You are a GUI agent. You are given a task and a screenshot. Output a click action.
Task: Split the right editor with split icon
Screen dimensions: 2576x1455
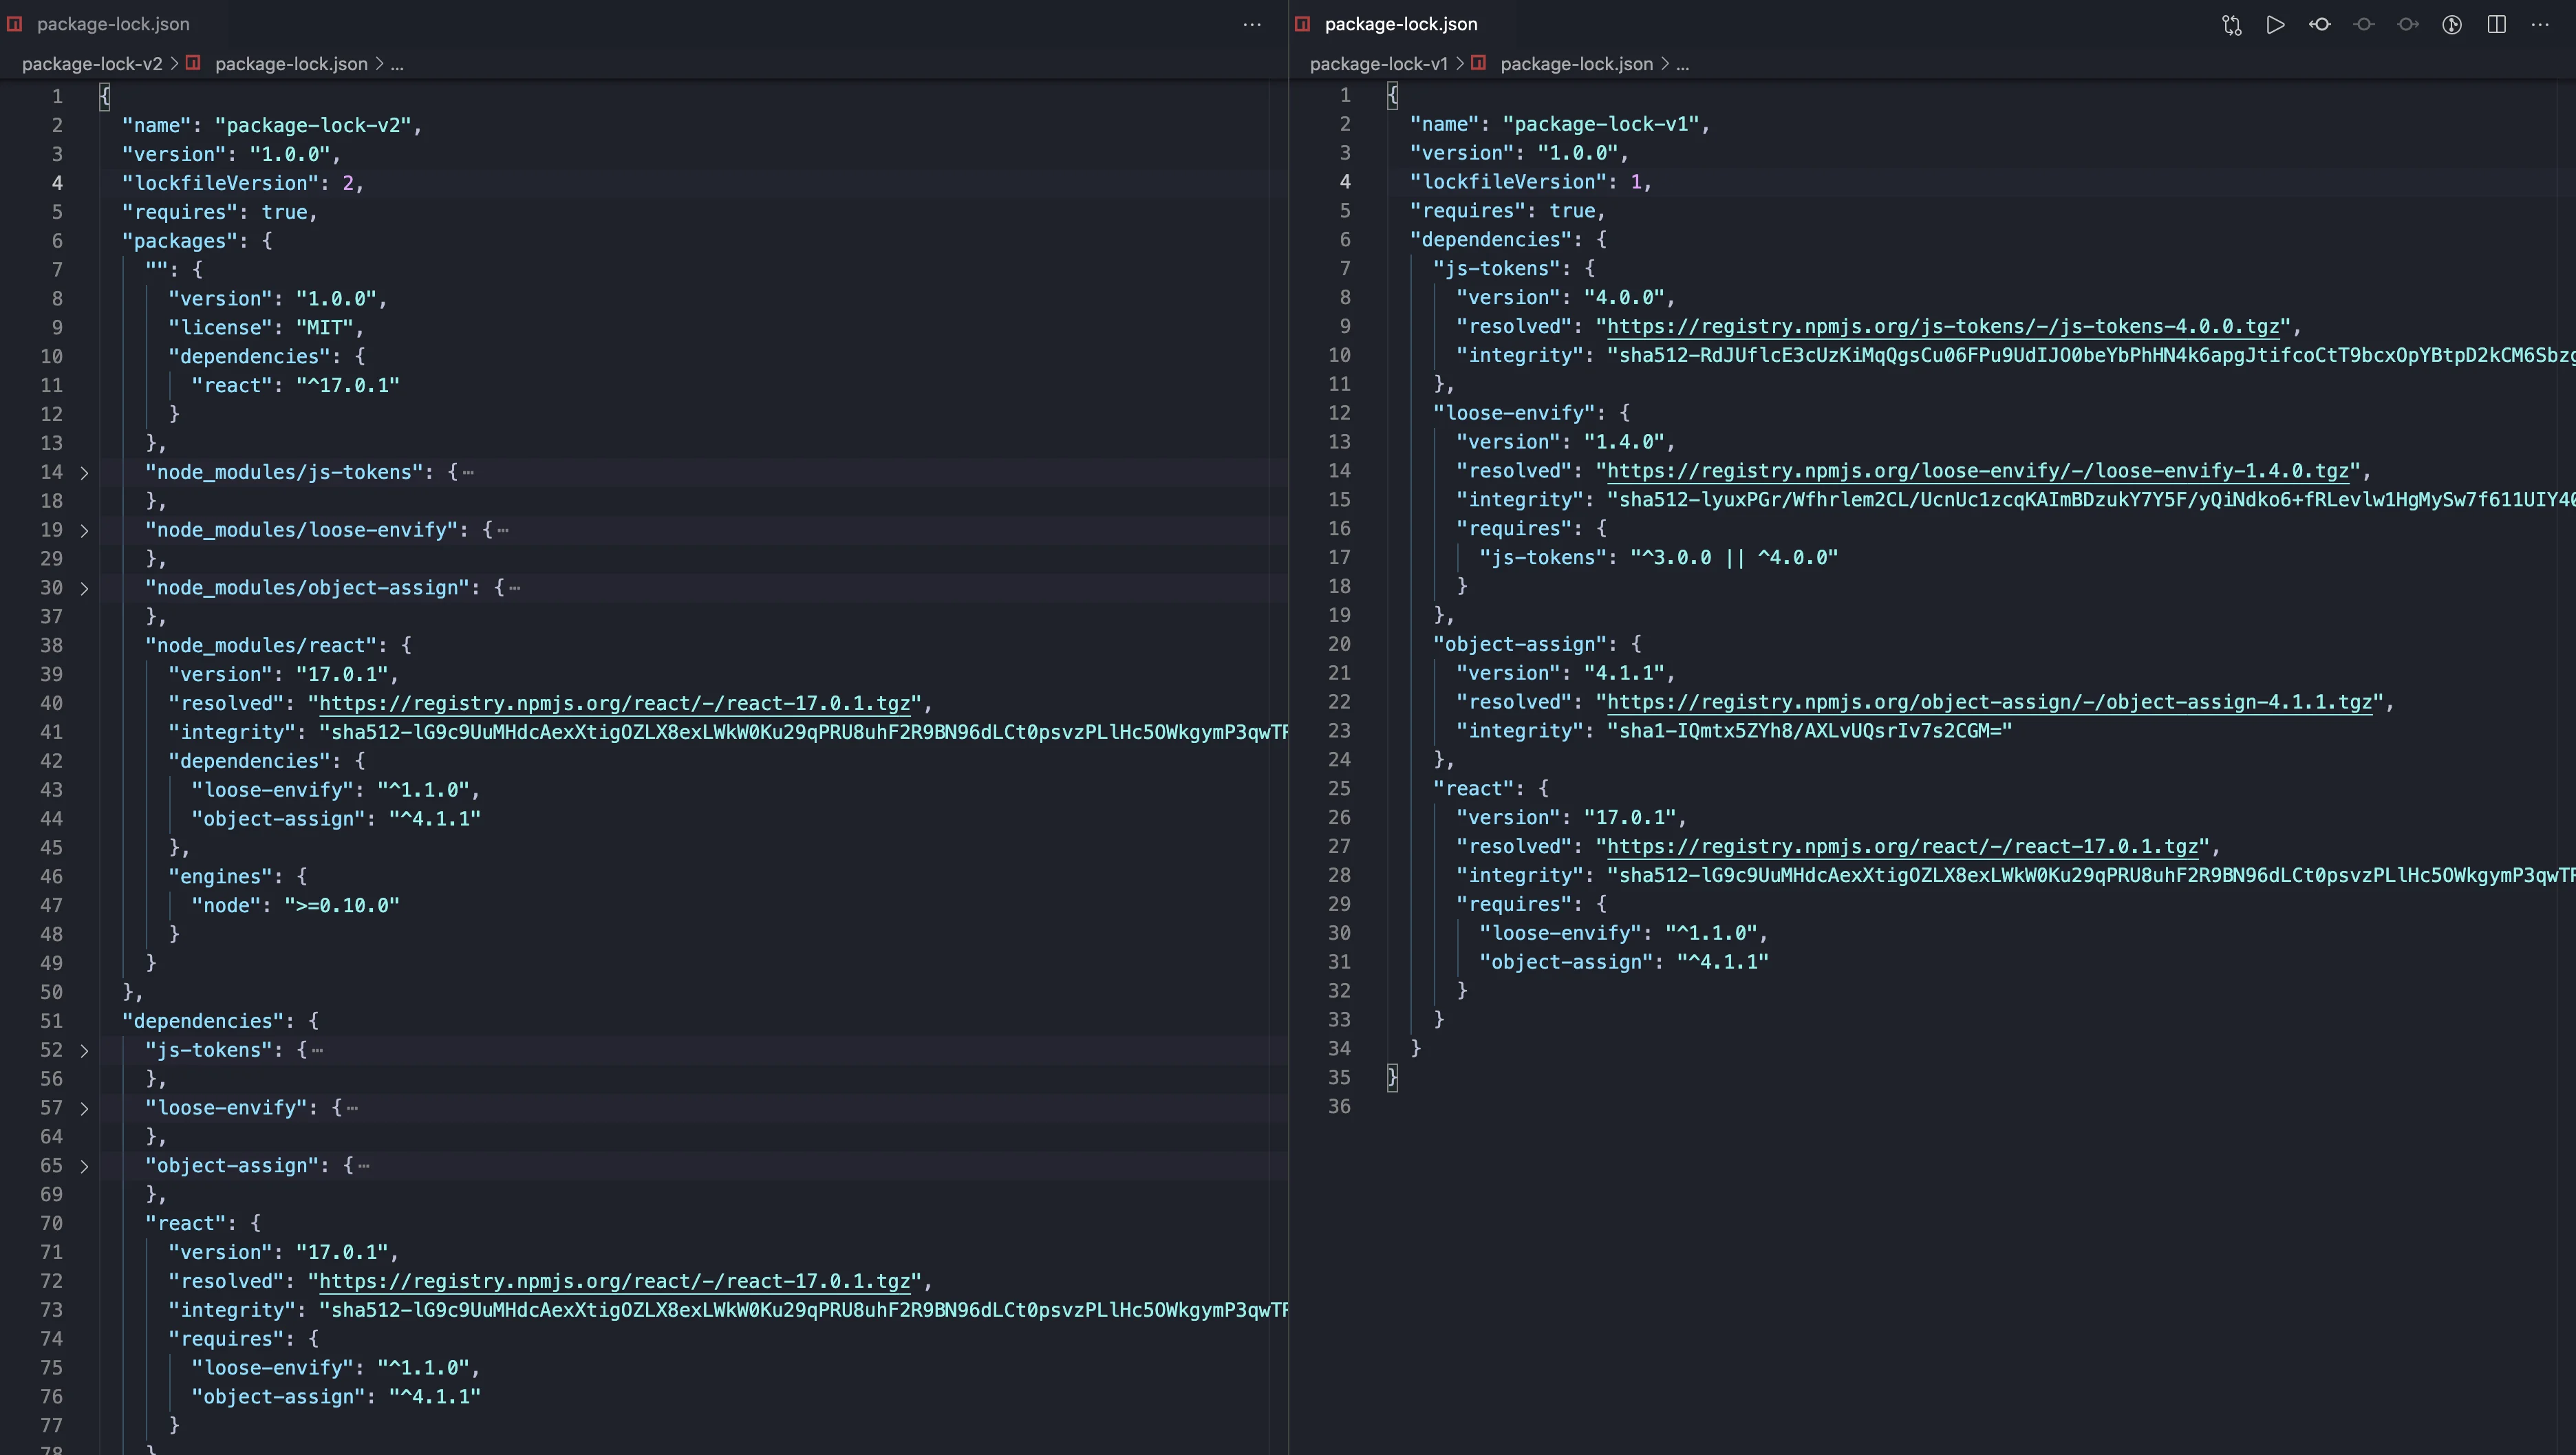pos(2496,25)
